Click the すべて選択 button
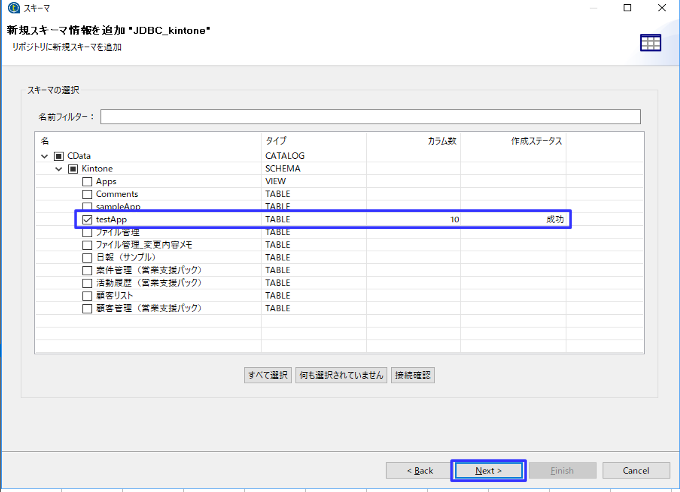 click(x=268, y=375)
